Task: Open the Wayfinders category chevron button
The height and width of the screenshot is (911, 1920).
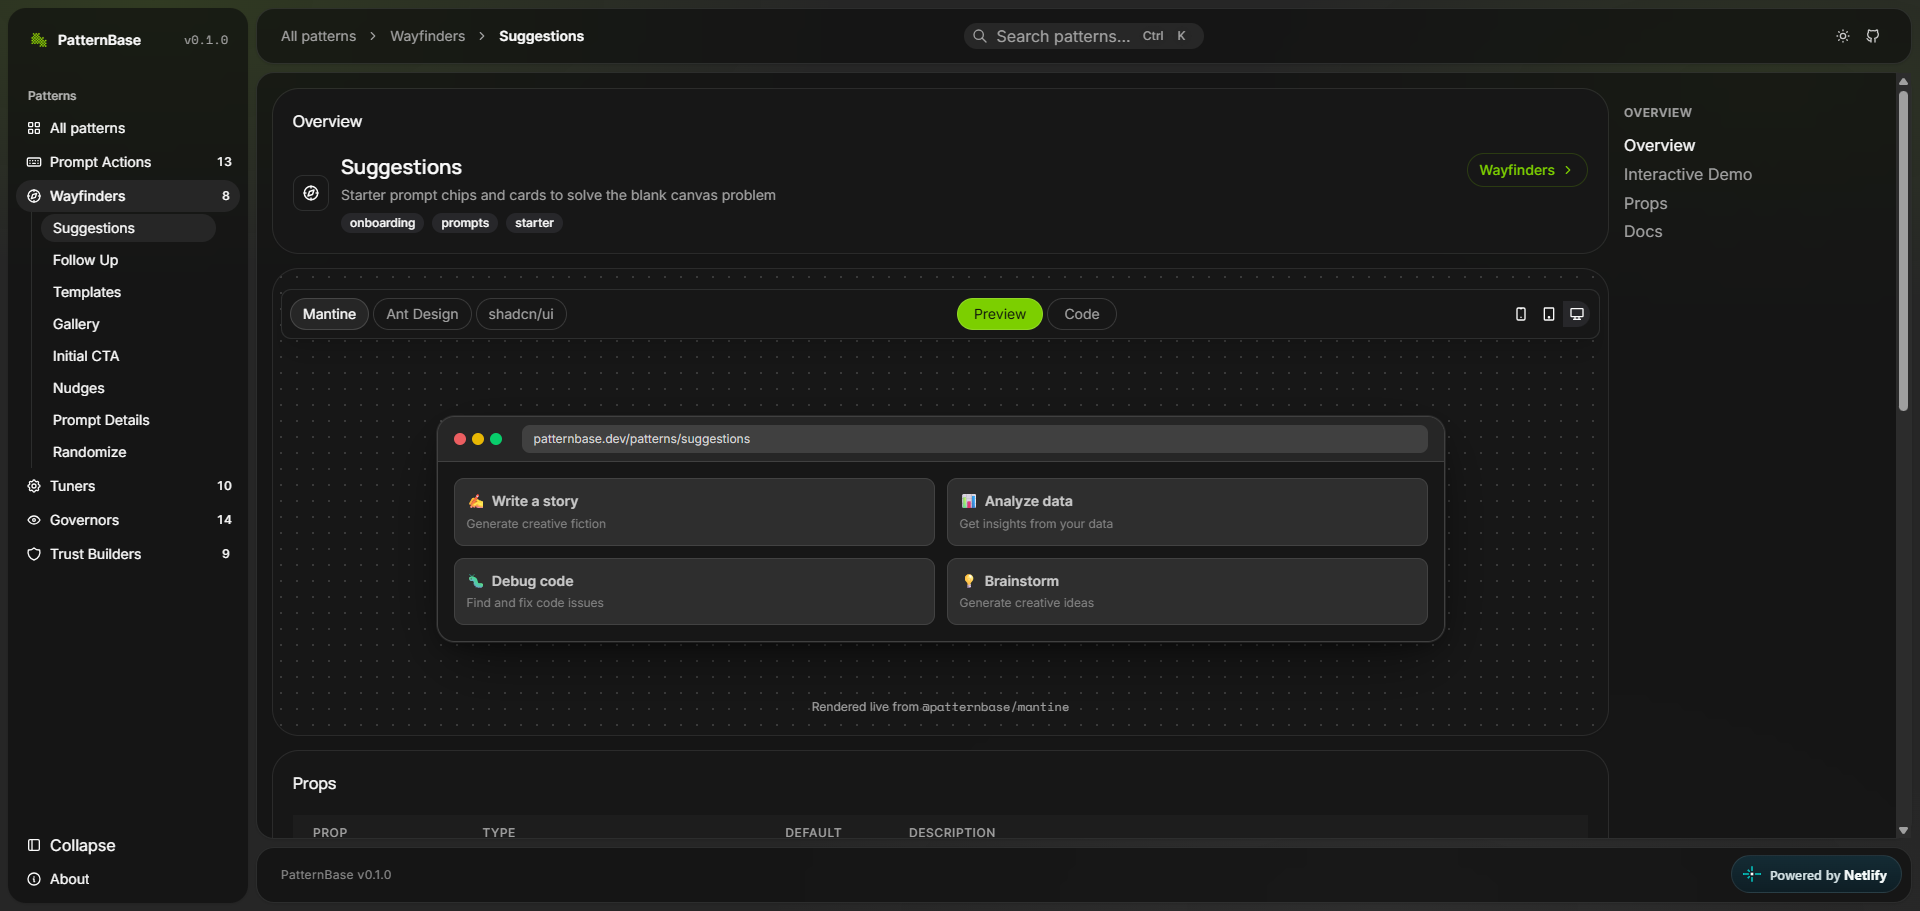Action: click(x=1526, y=170)
